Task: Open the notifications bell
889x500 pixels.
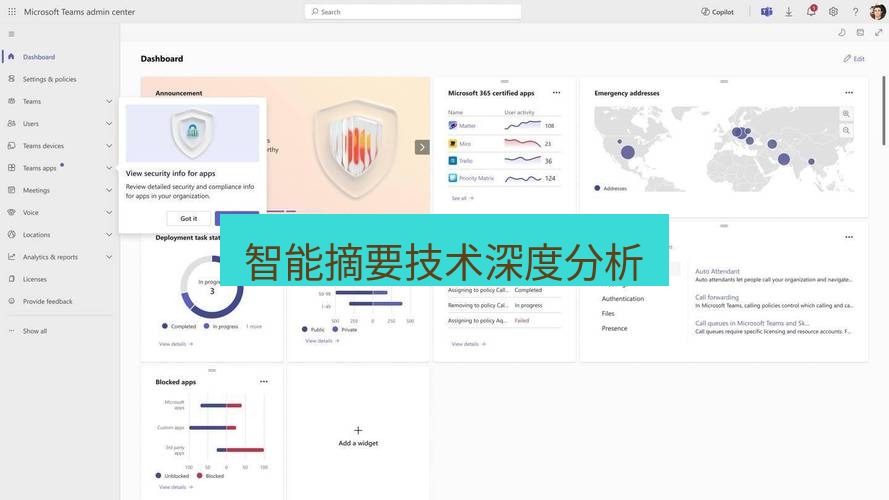Action: [811, 11]
